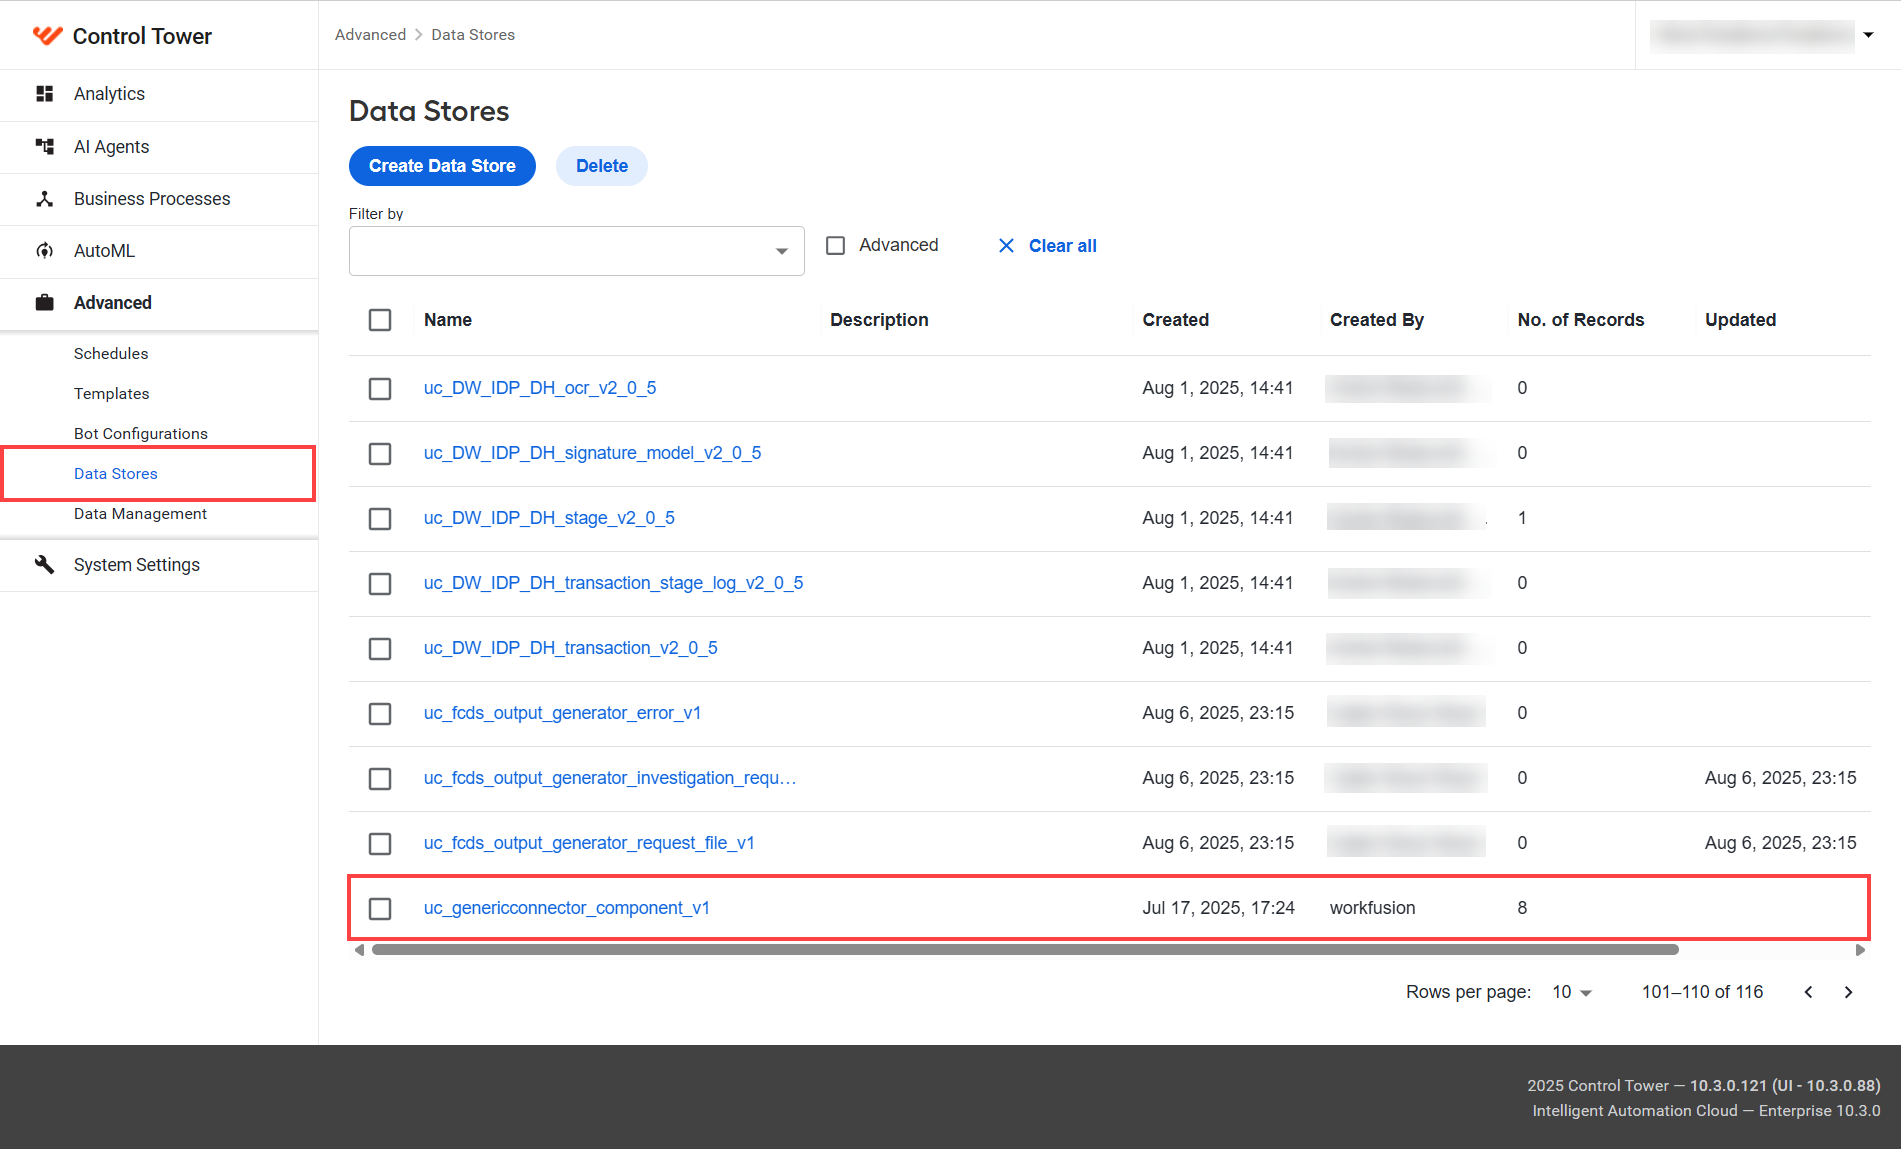Open uc_fcds_output_generator_error_v1 link
The height and width of the screenshot is (1149, 1901).
[562, 713]
